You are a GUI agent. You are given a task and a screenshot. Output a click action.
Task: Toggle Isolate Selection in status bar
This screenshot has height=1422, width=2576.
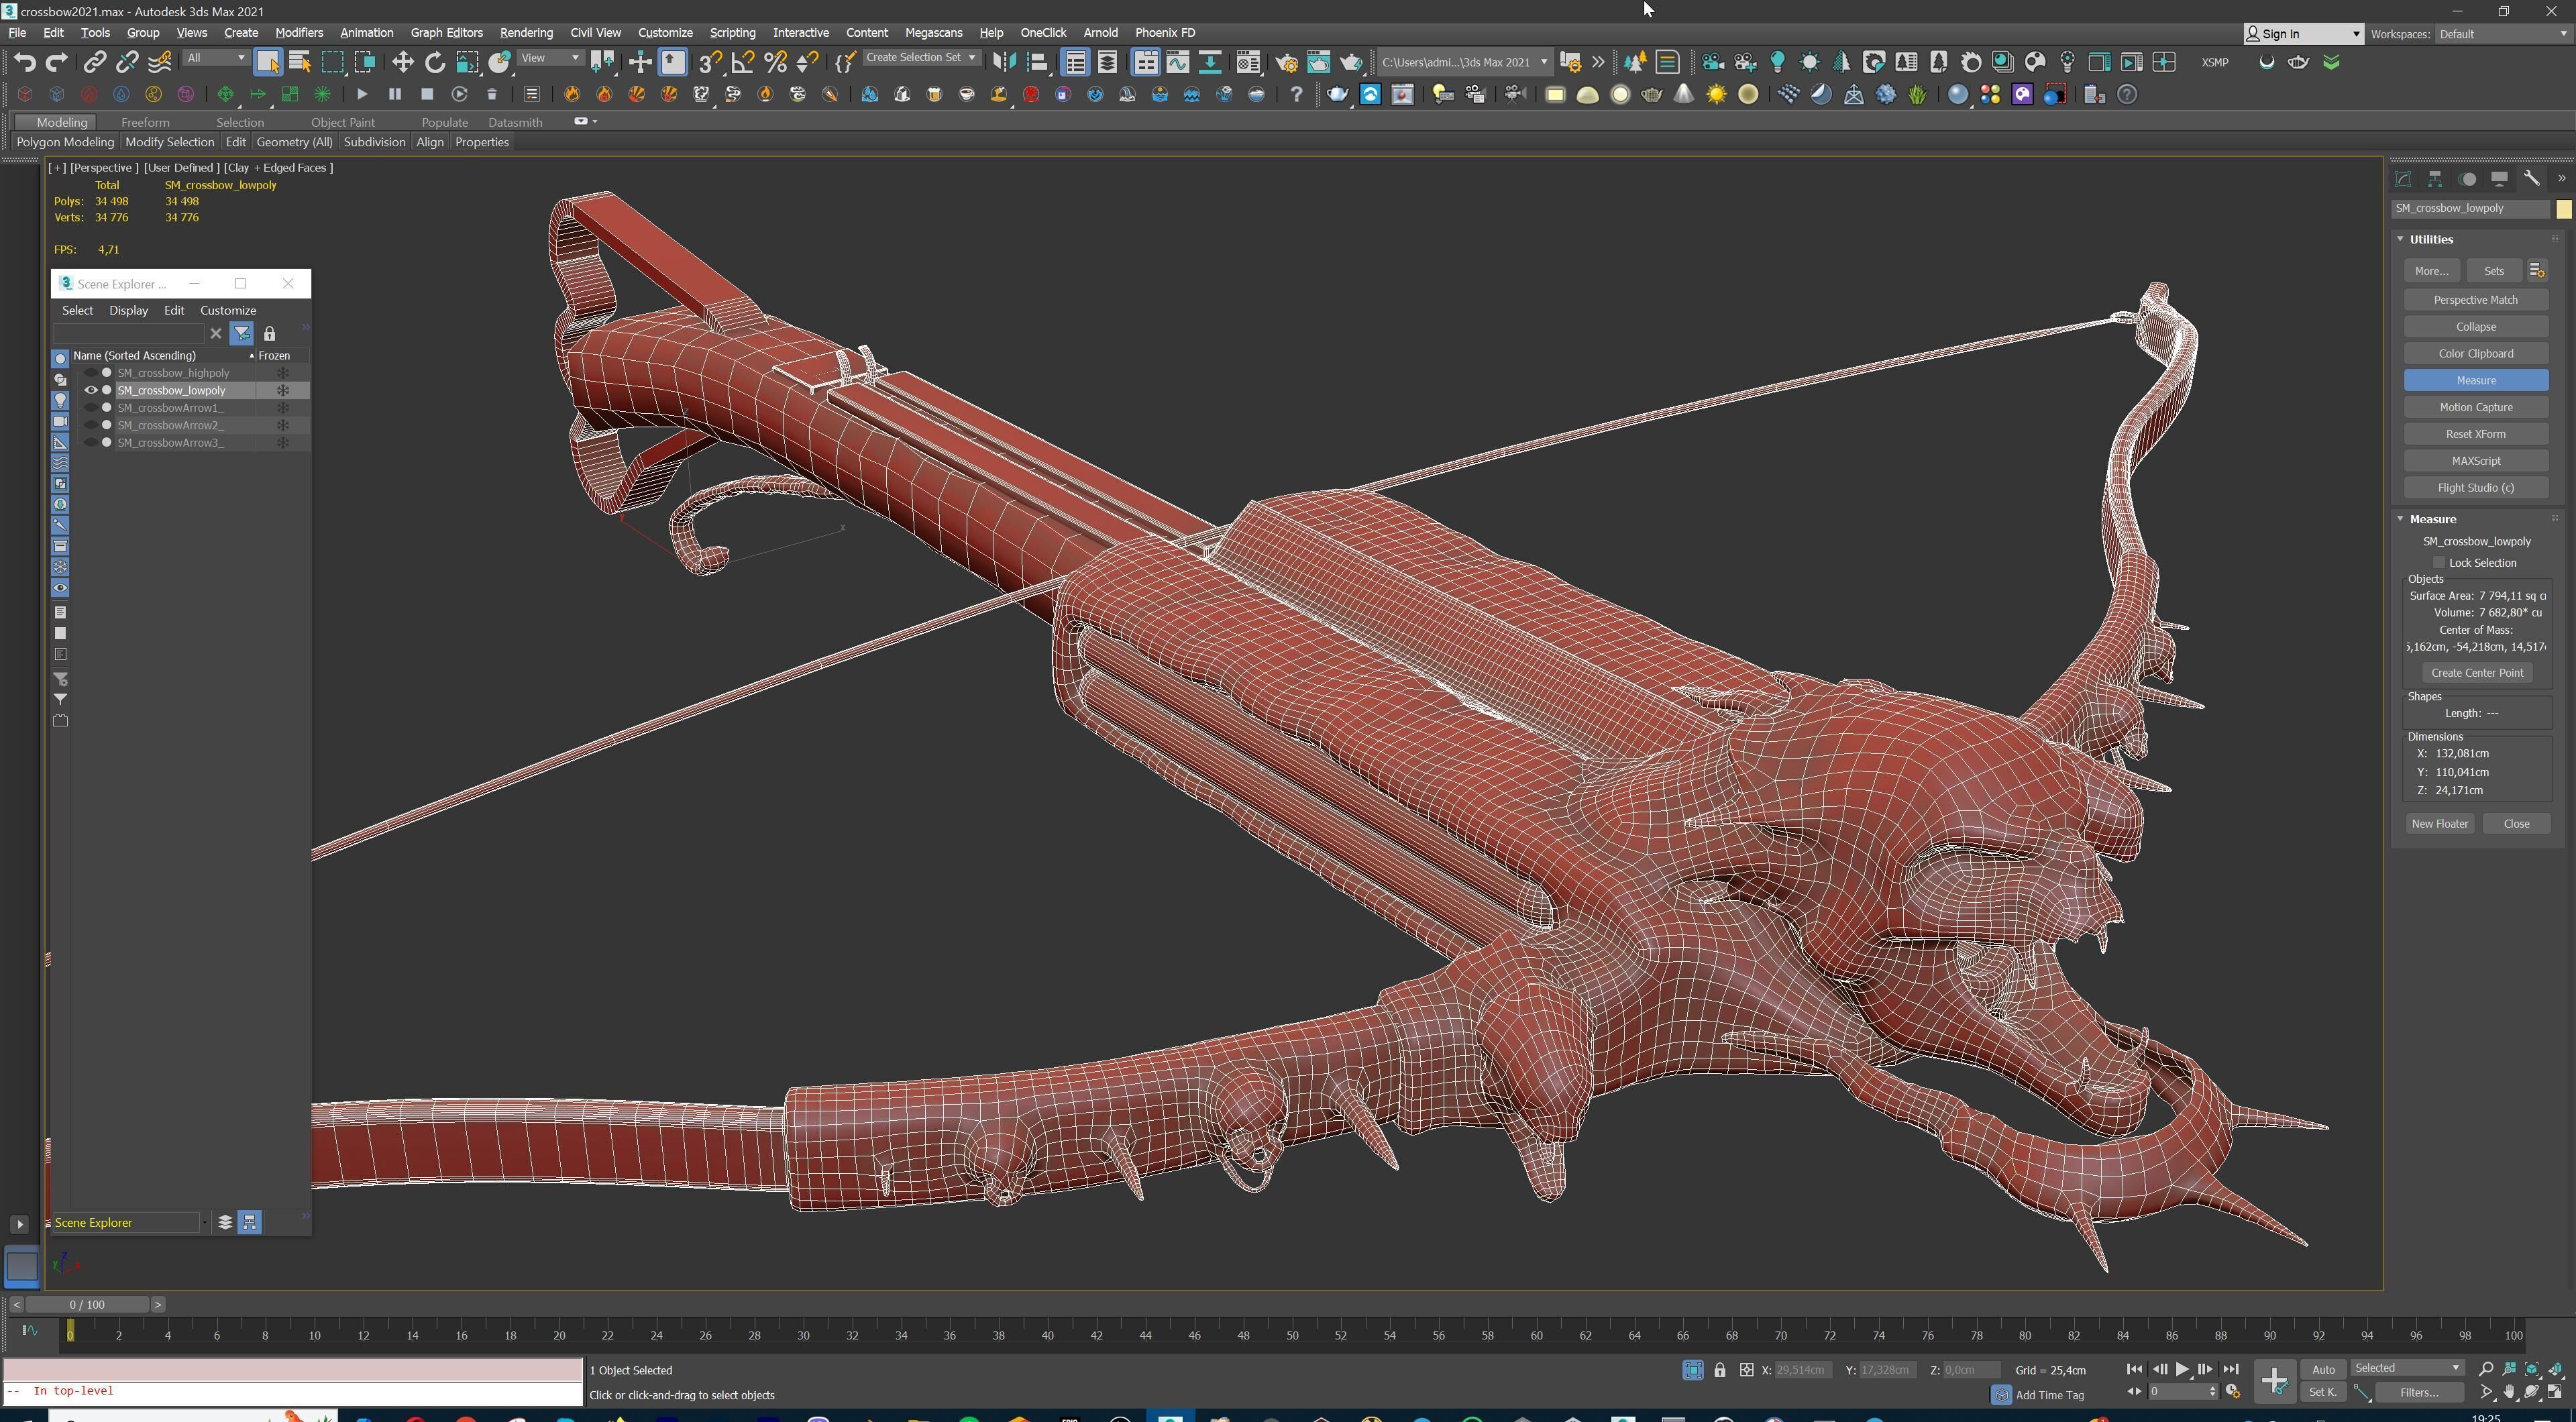tap(1692, 1370)
